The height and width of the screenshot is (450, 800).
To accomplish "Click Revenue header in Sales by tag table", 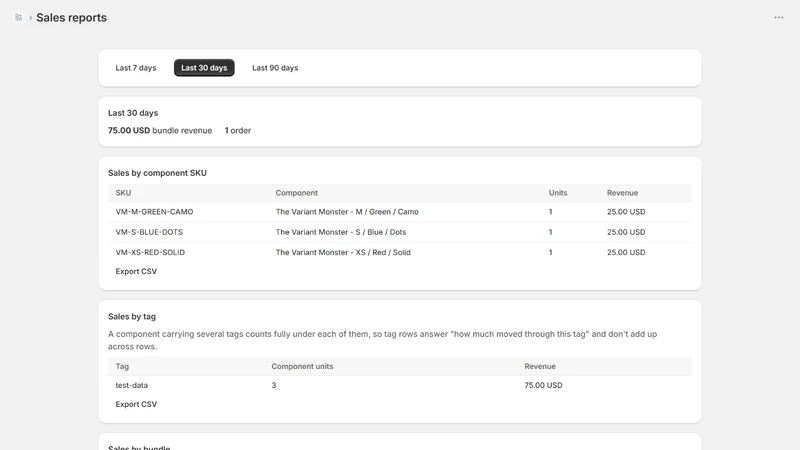I will (x=540, y=366).
